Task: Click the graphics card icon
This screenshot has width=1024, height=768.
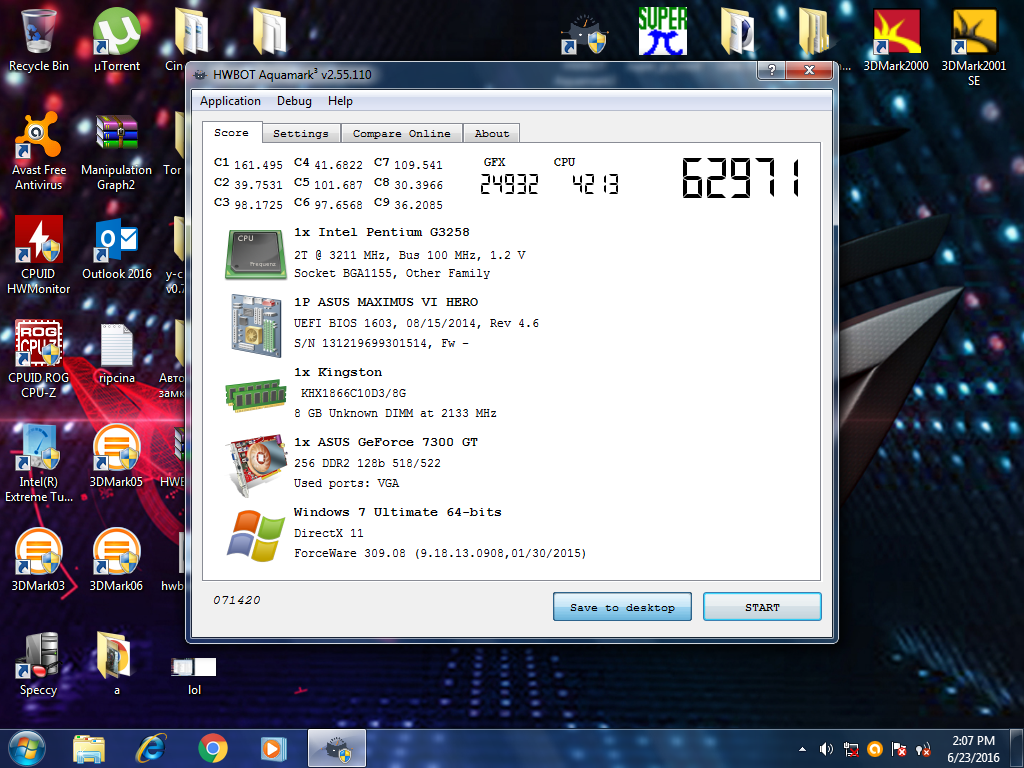Action: point(255,464)
